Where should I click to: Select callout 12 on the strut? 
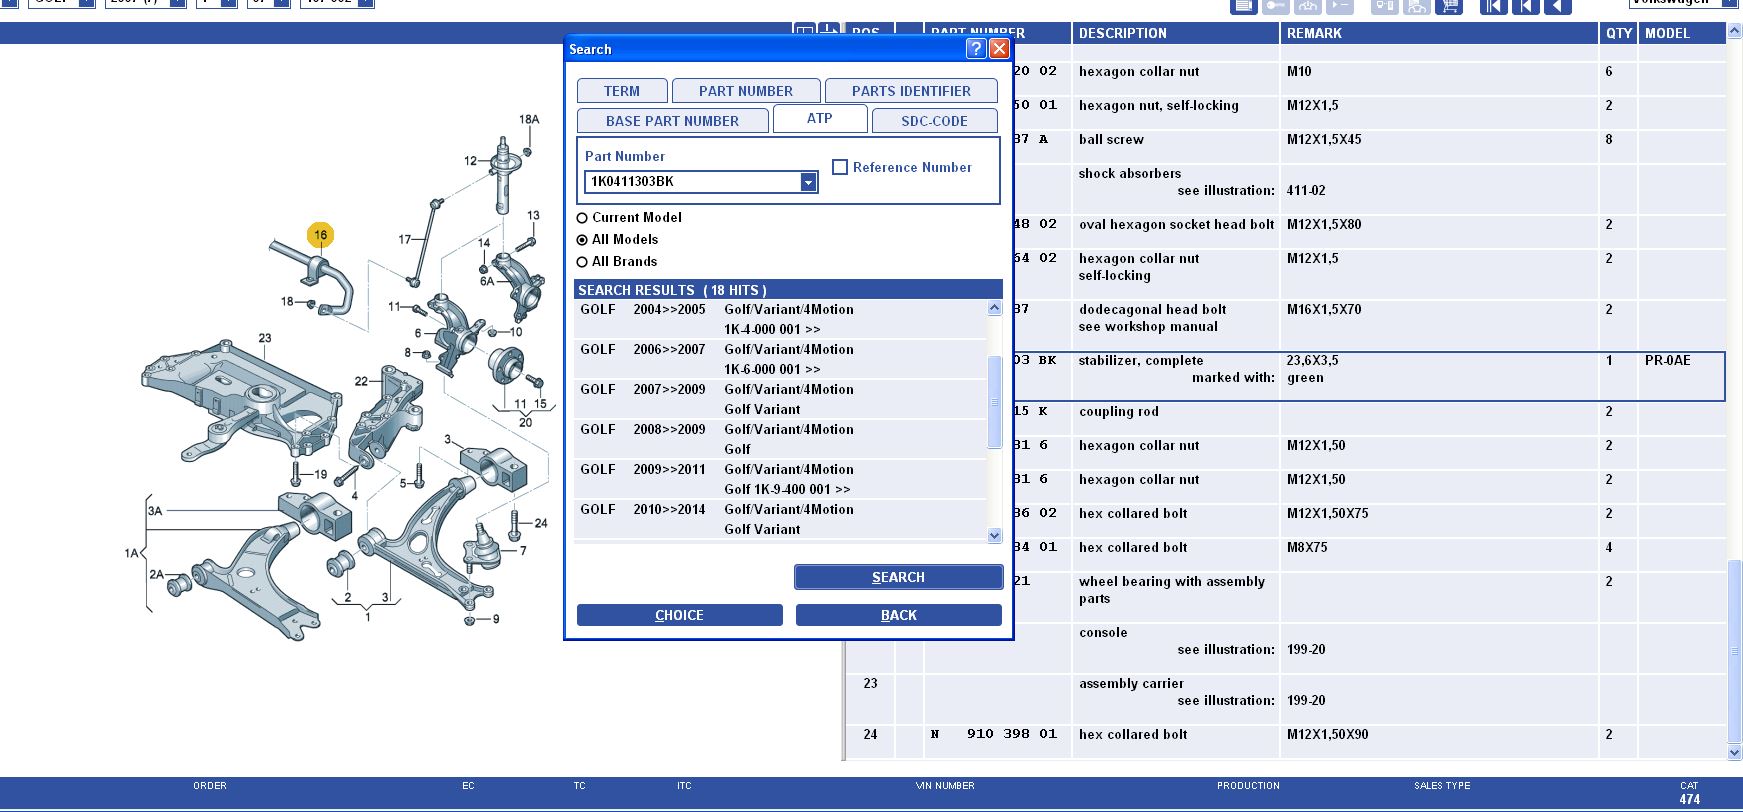(x=471, y=160)
